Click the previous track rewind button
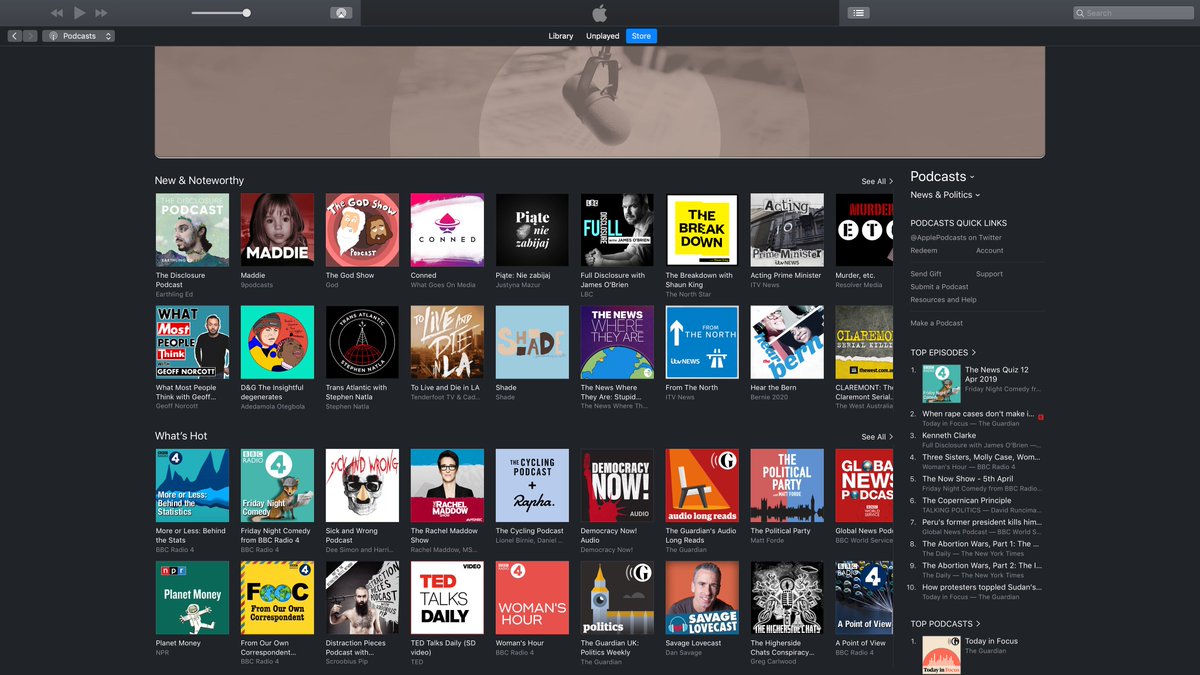This screenshot has height=675, width=1200. 56,13
